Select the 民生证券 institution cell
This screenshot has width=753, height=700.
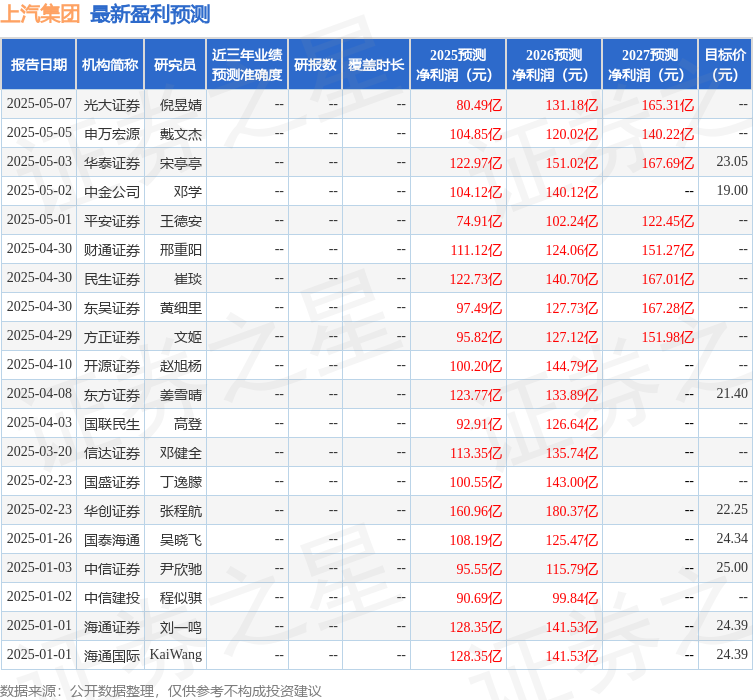tap(112, 279)
